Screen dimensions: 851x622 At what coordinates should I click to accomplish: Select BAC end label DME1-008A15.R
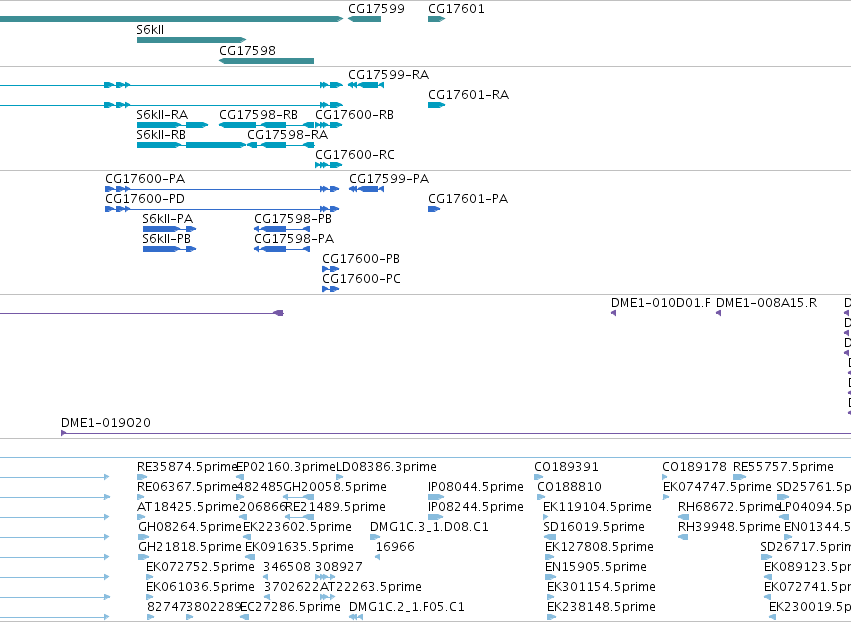(766, 303)
